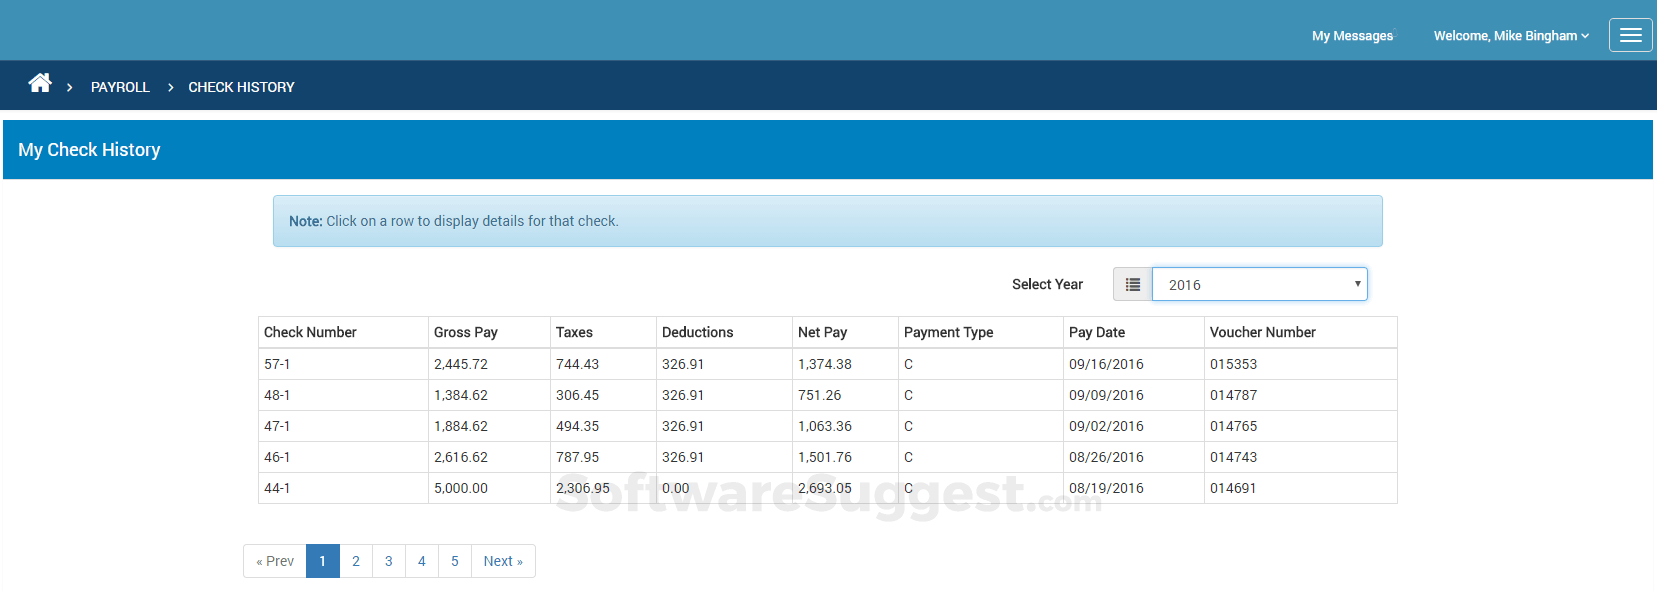1657x591 pixels.
Task: Open My Messages
Action: tap(1352, 36)
